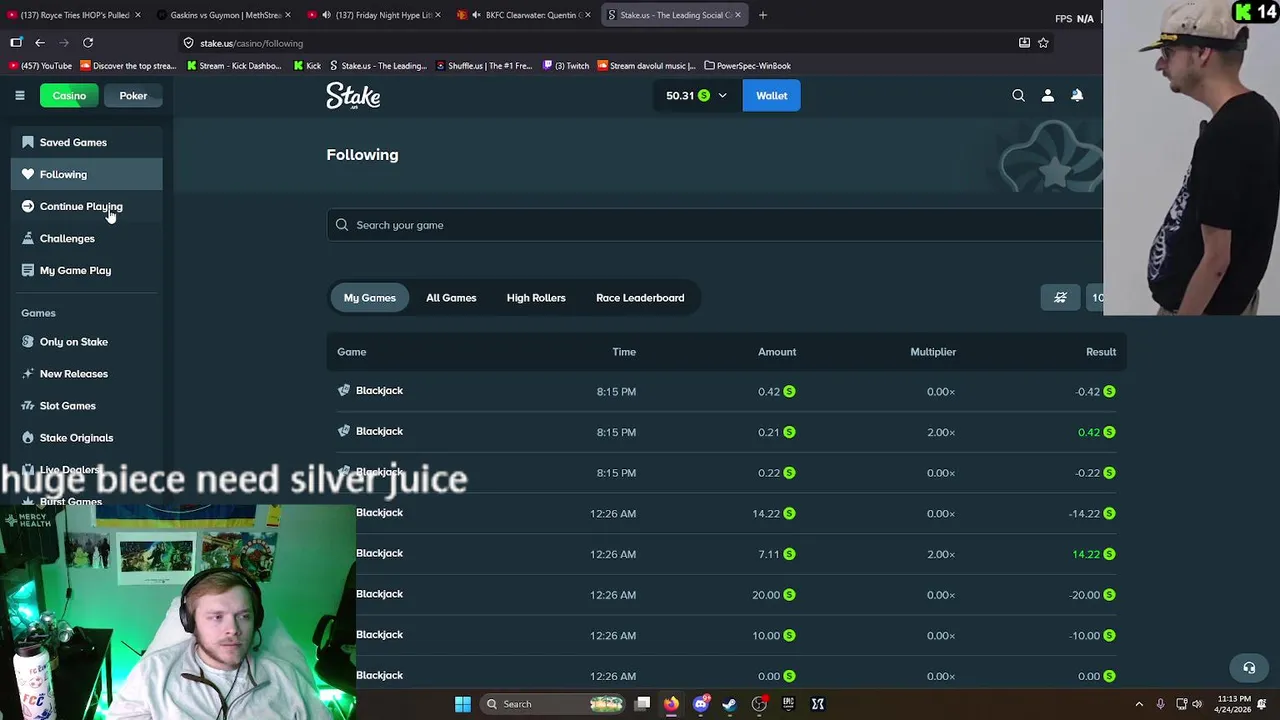Show hidden system tray icons
This screenshot has height=720, width=1280.
(x=1139, y=704)
